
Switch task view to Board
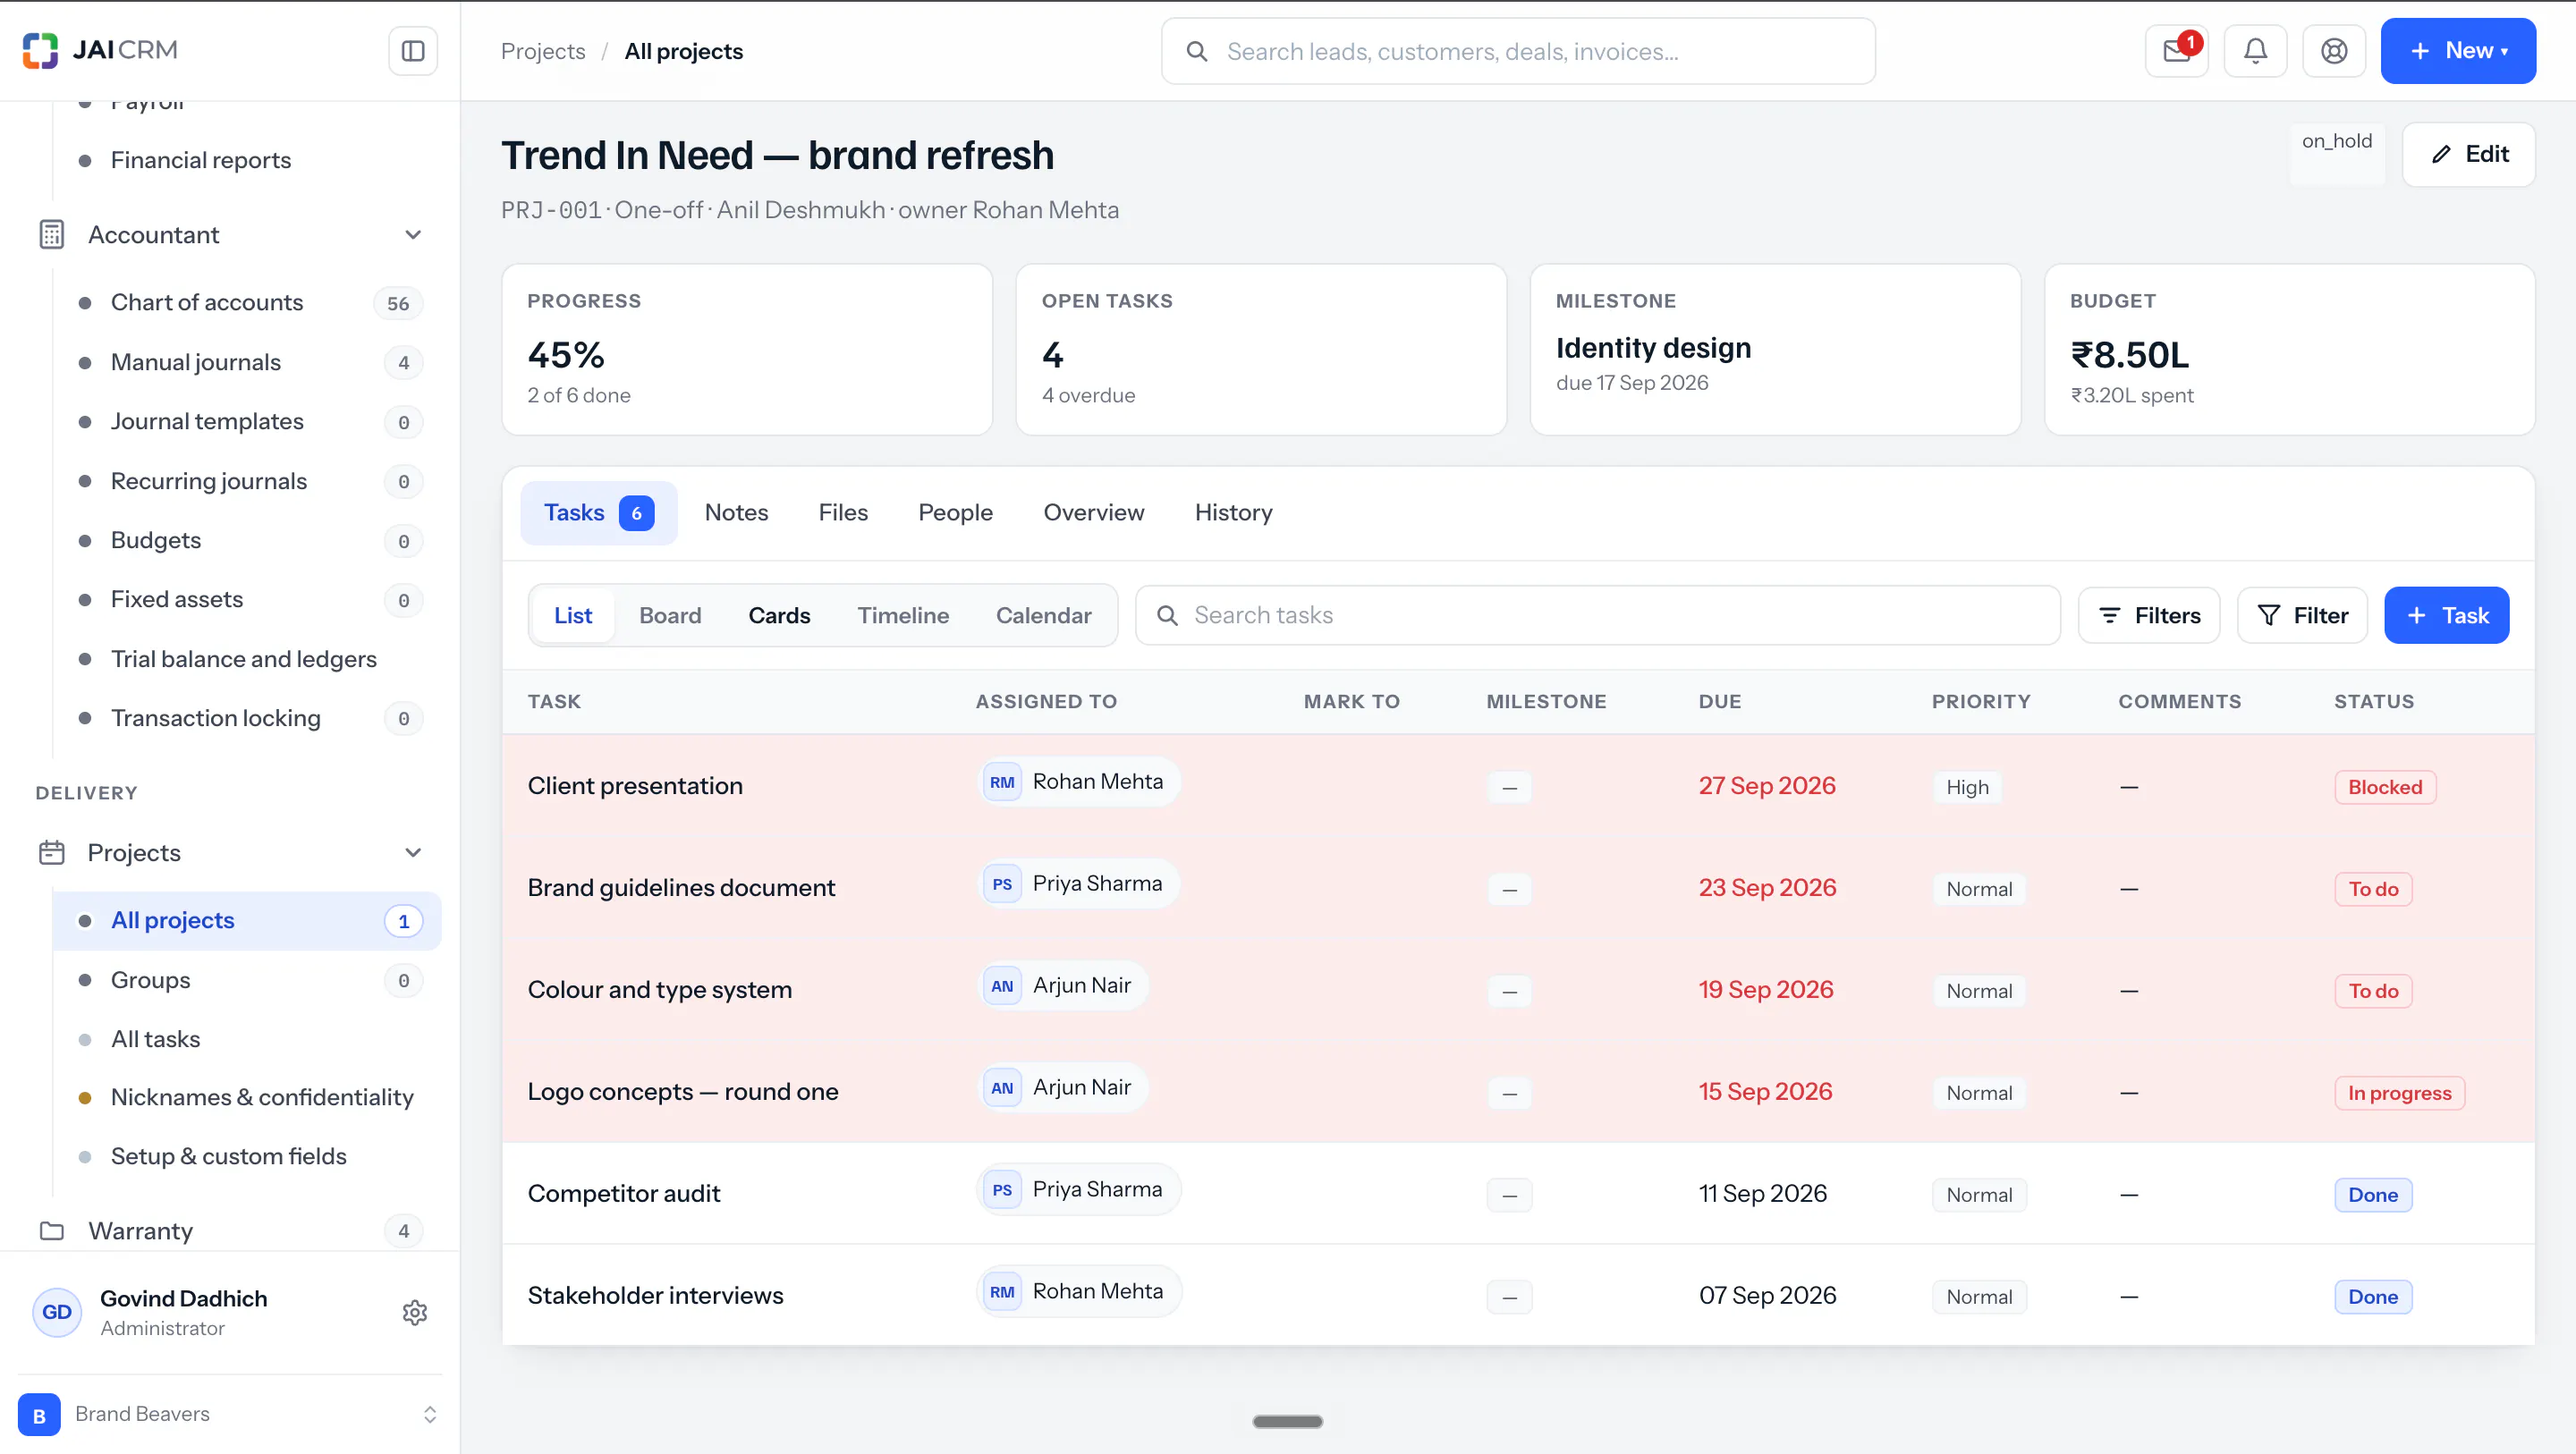670,615
